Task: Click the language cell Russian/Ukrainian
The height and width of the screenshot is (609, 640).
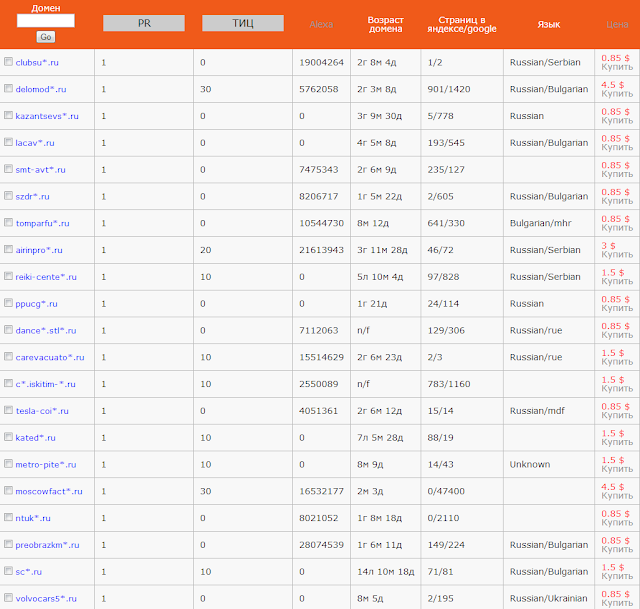Action: tap(549, 599)
